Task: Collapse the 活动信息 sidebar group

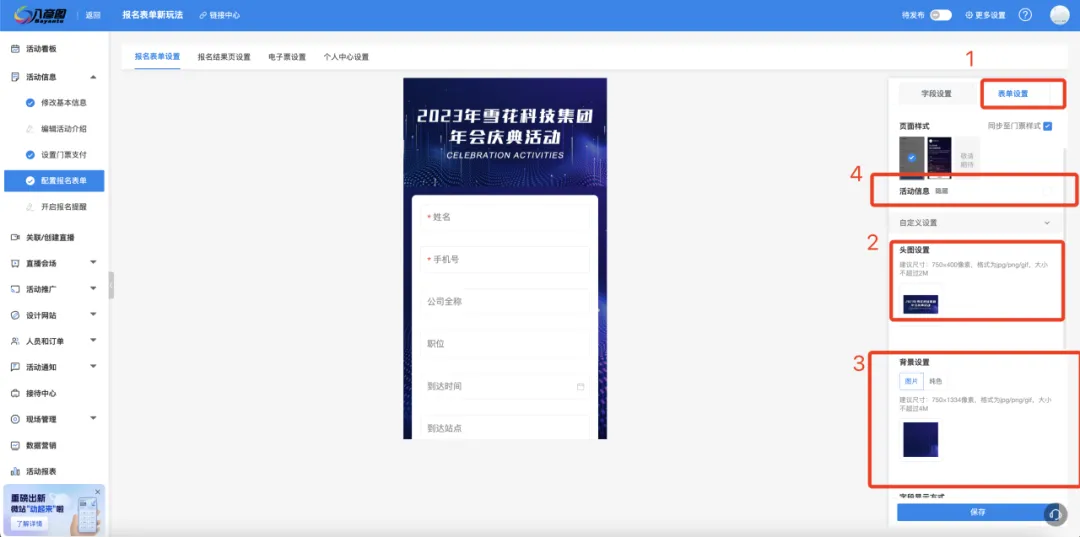Action: pyautogui.click(x=93, y=77)
